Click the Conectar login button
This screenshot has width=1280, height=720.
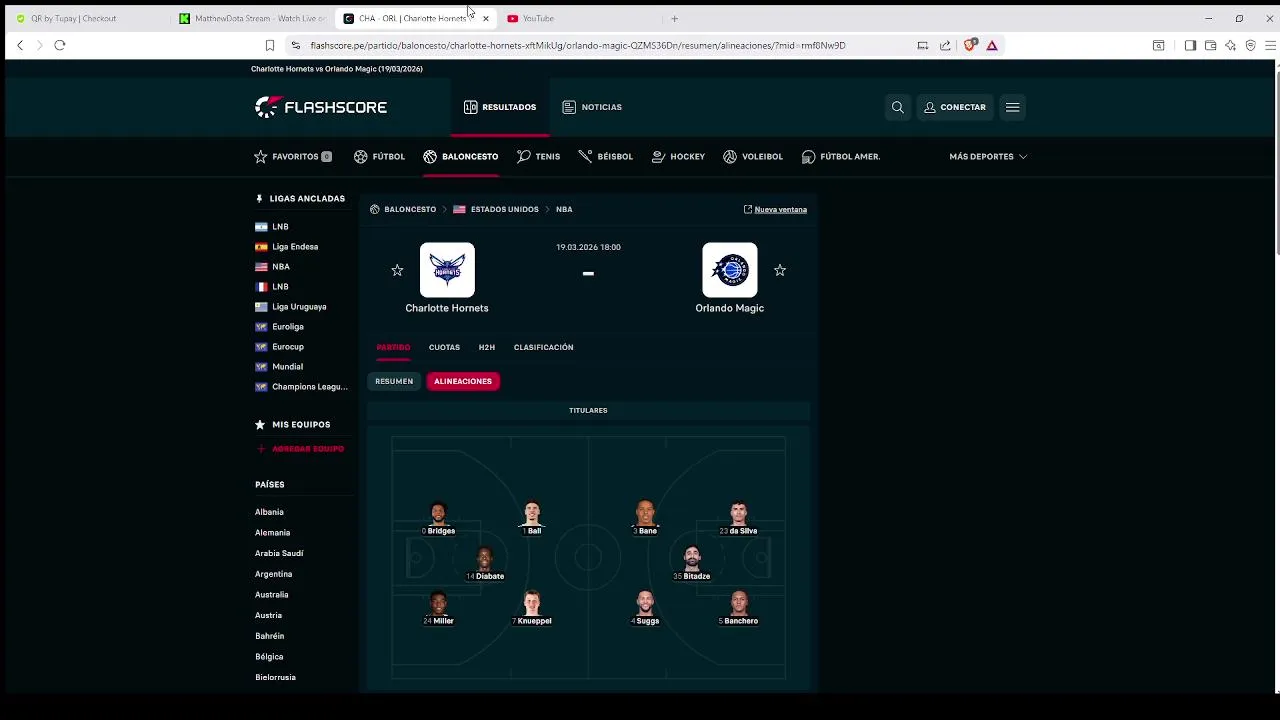point(955,107)
